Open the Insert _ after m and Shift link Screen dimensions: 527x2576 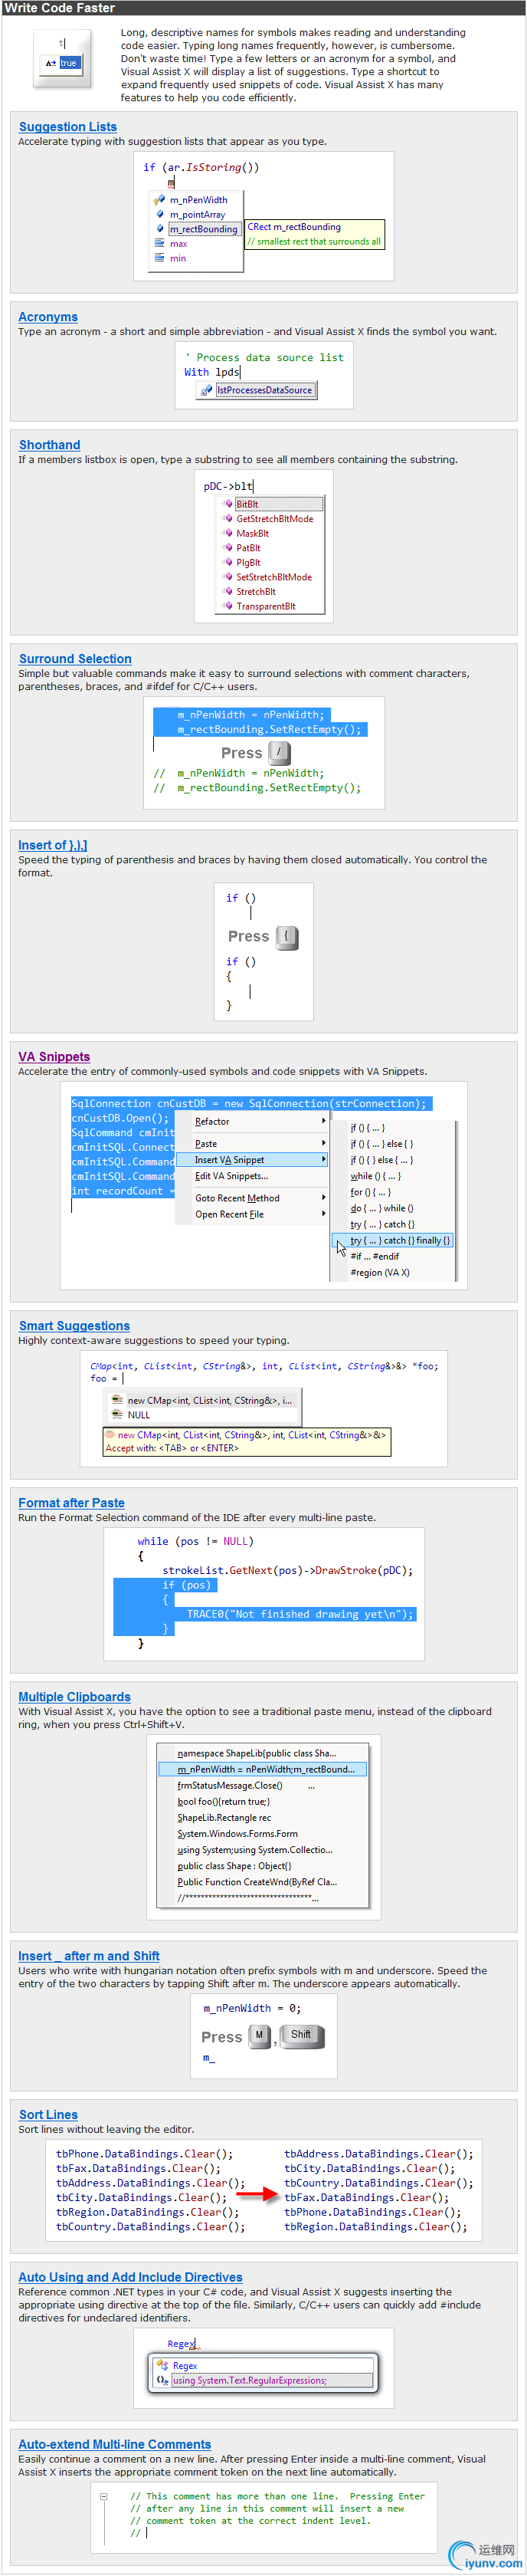pyautogui.click(x=89, y=1955)
